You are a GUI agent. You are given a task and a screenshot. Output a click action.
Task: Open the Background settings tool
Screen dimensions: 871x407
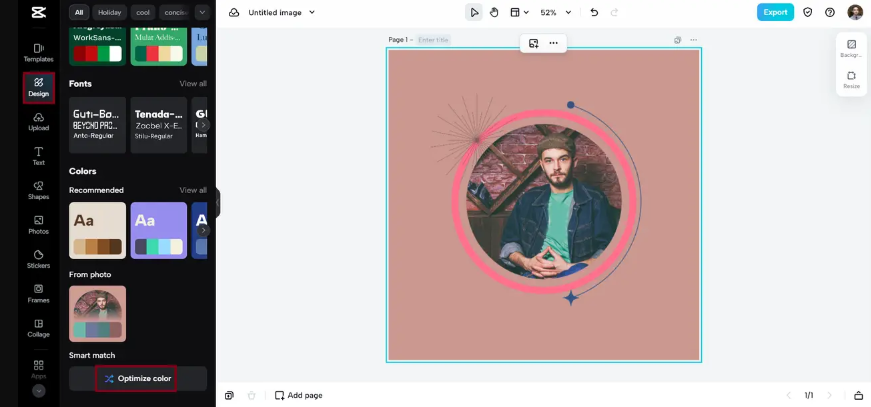851,48
